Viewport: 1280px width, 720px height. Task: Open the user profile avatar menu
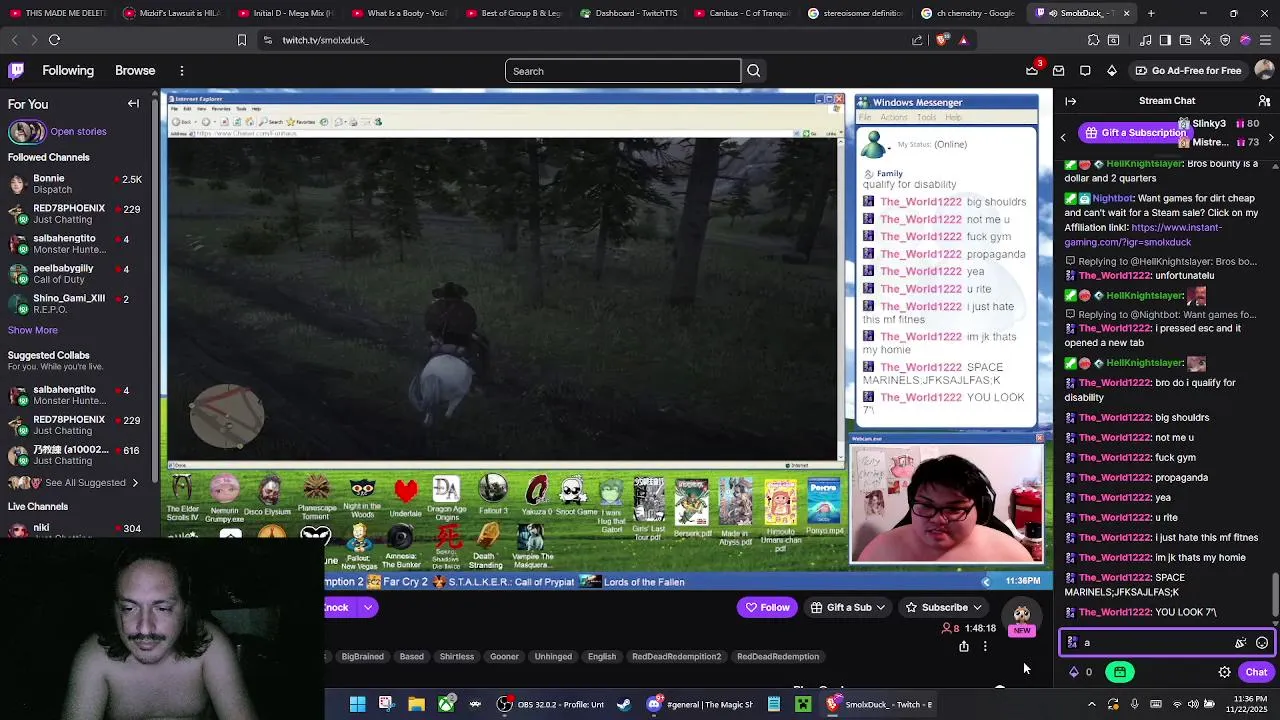1264,71
